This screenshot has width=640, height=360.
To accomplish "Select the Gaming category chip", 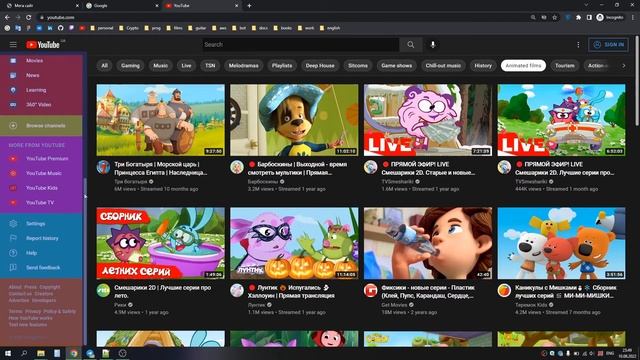I will click(x=130, y=65).
